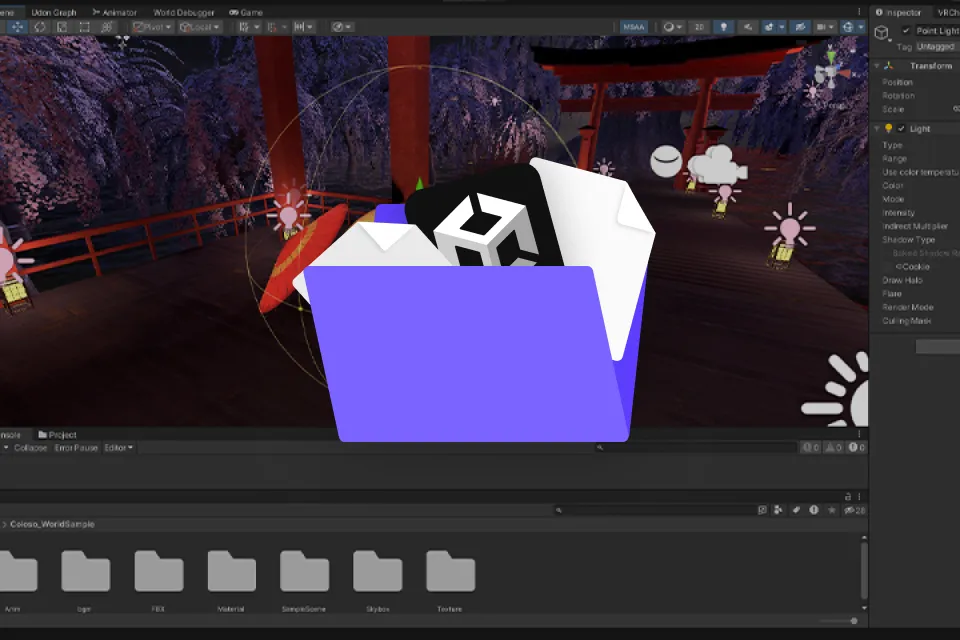Screen dimensions: 960x640
Task: Switch to the Project tab
Action: coord(58,435)
